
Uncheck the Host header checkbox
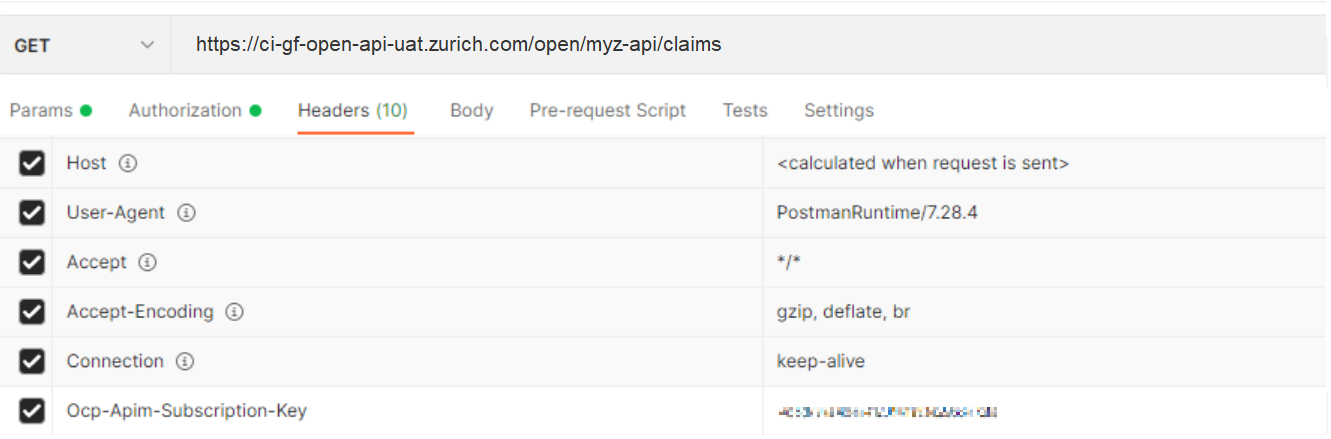[x=32, y=163]
